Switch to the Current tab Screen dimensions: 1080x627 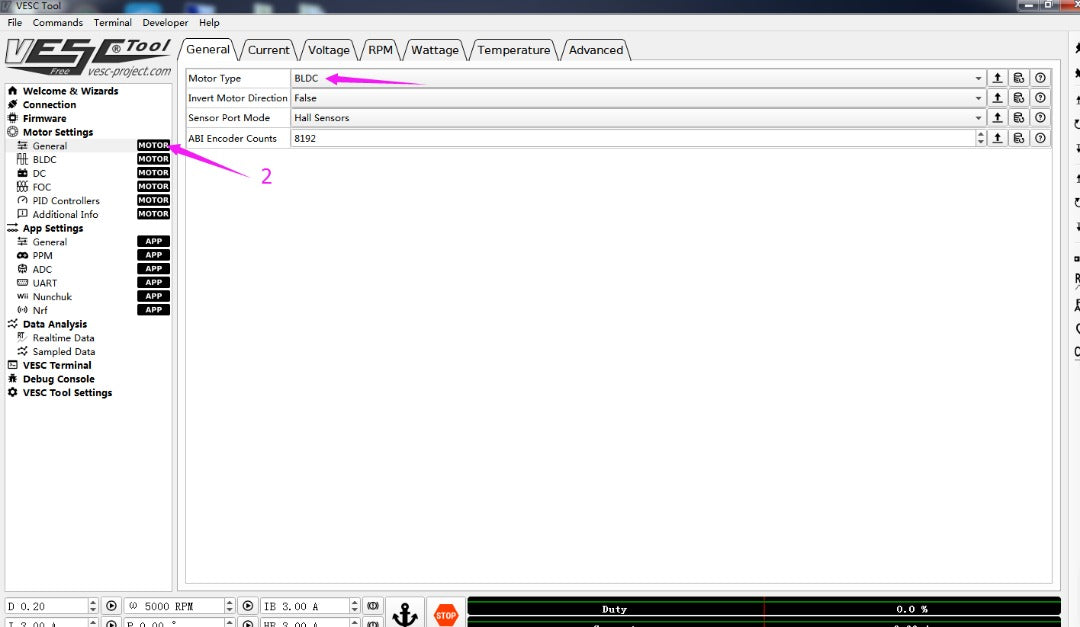tap(268, 50)
